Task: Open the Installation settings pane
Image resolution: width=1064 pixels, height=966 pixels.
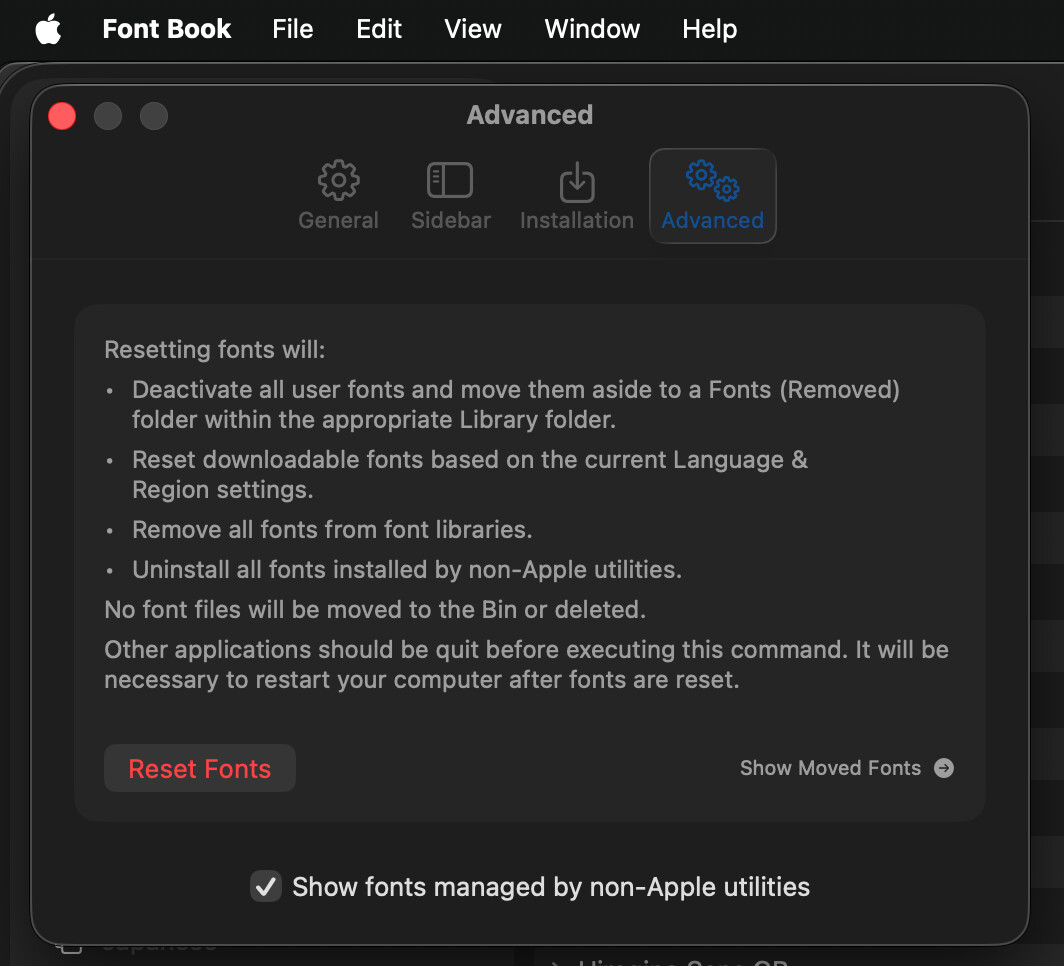Action: [x=576, y=196]
